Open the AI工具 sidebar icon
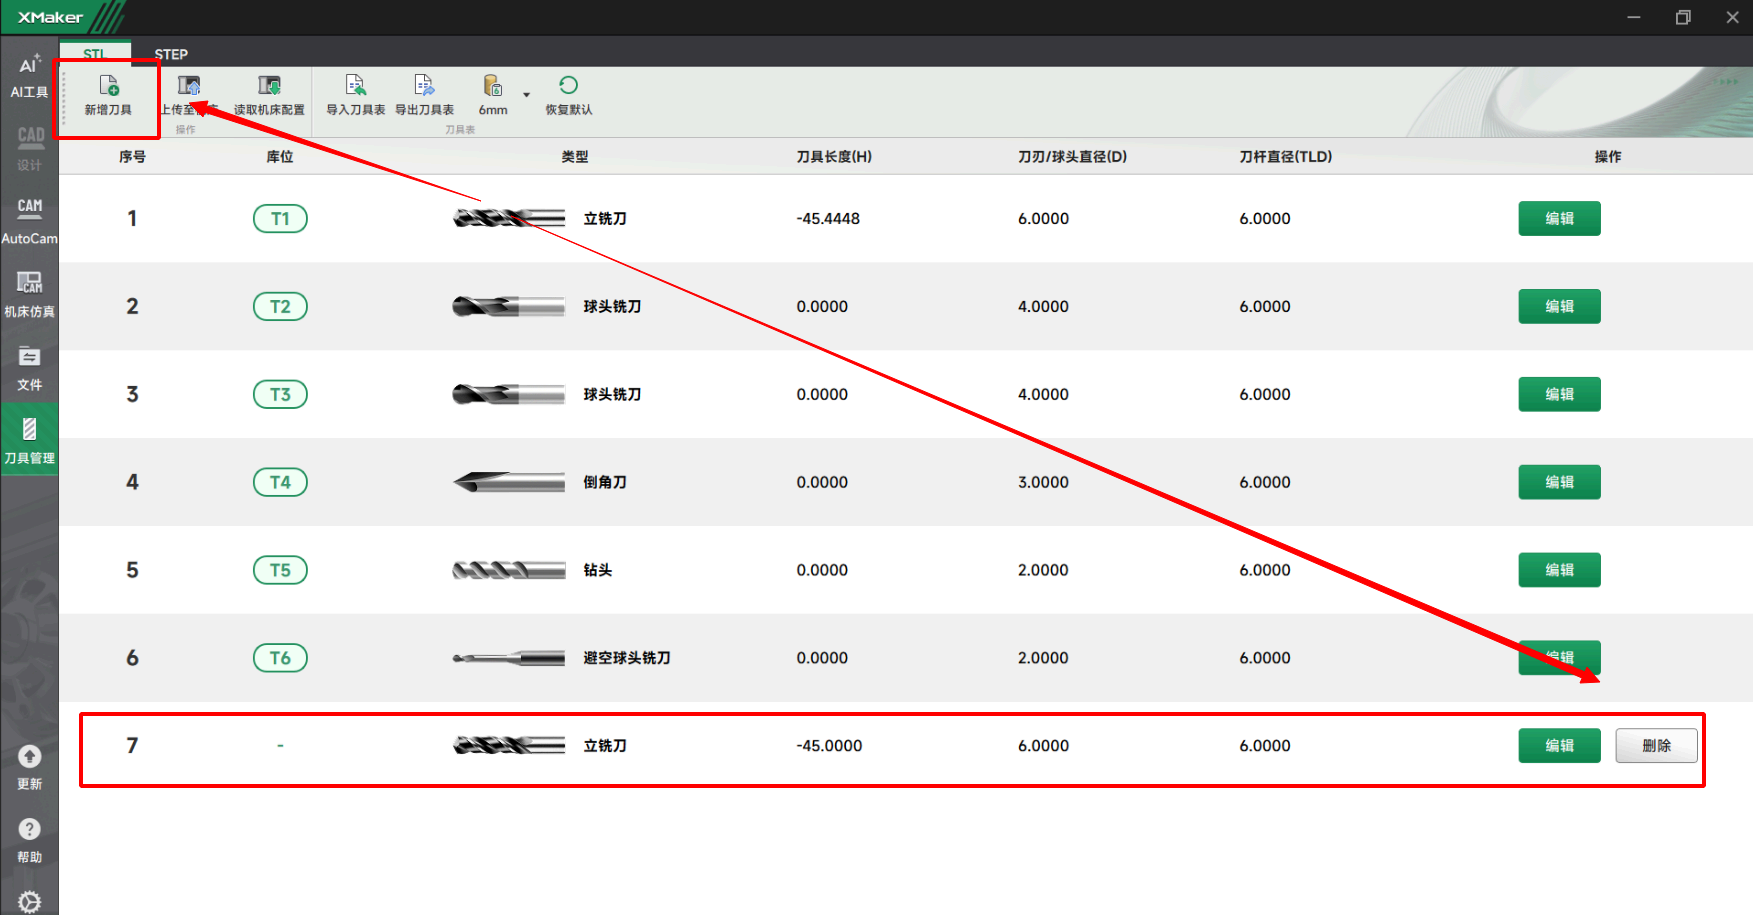Image resolution: width=1753 pixels, height=915 pixels. (x=29, y=65)
